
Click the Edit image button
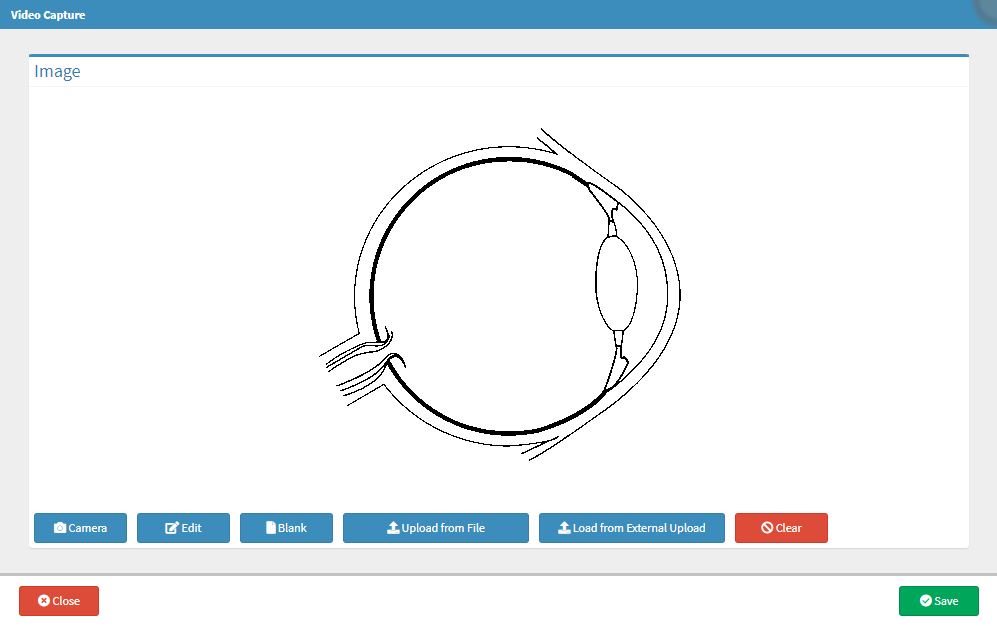183,527
